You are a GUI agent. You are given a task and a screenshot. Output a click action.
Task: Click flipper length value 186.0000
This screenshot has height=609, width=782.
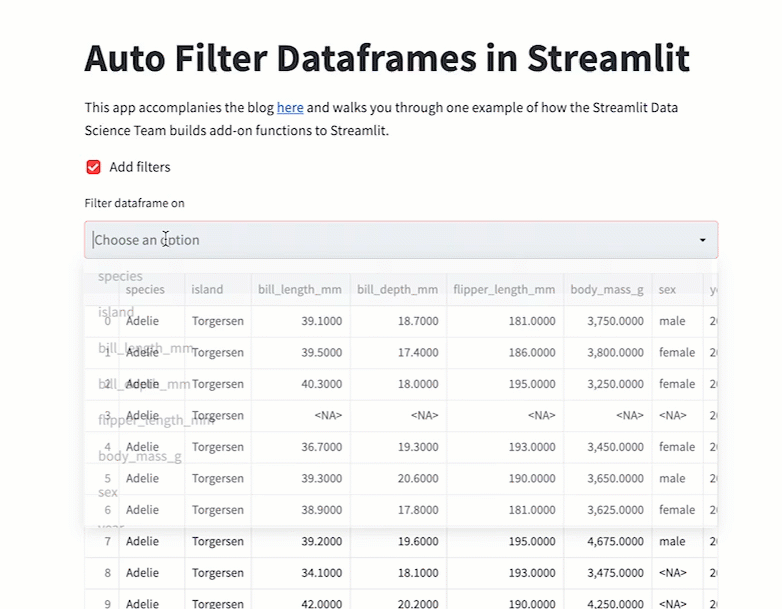click(505, 352)
